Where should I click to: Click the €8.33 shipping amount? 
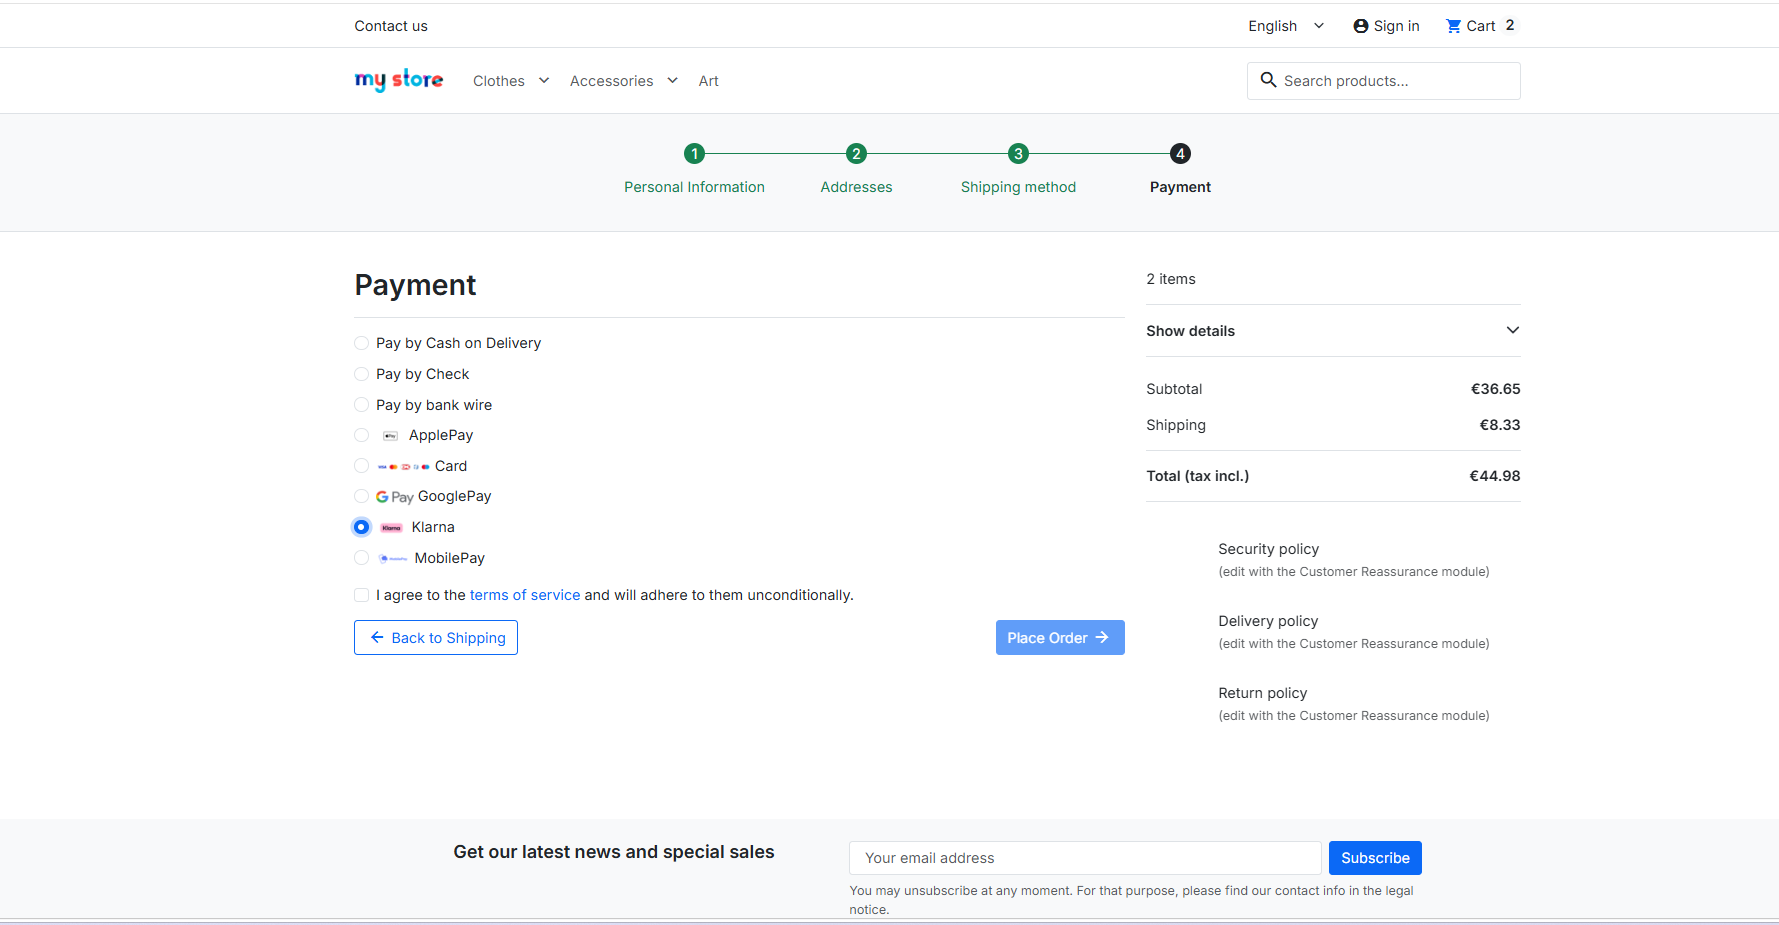click(1500, 425)
